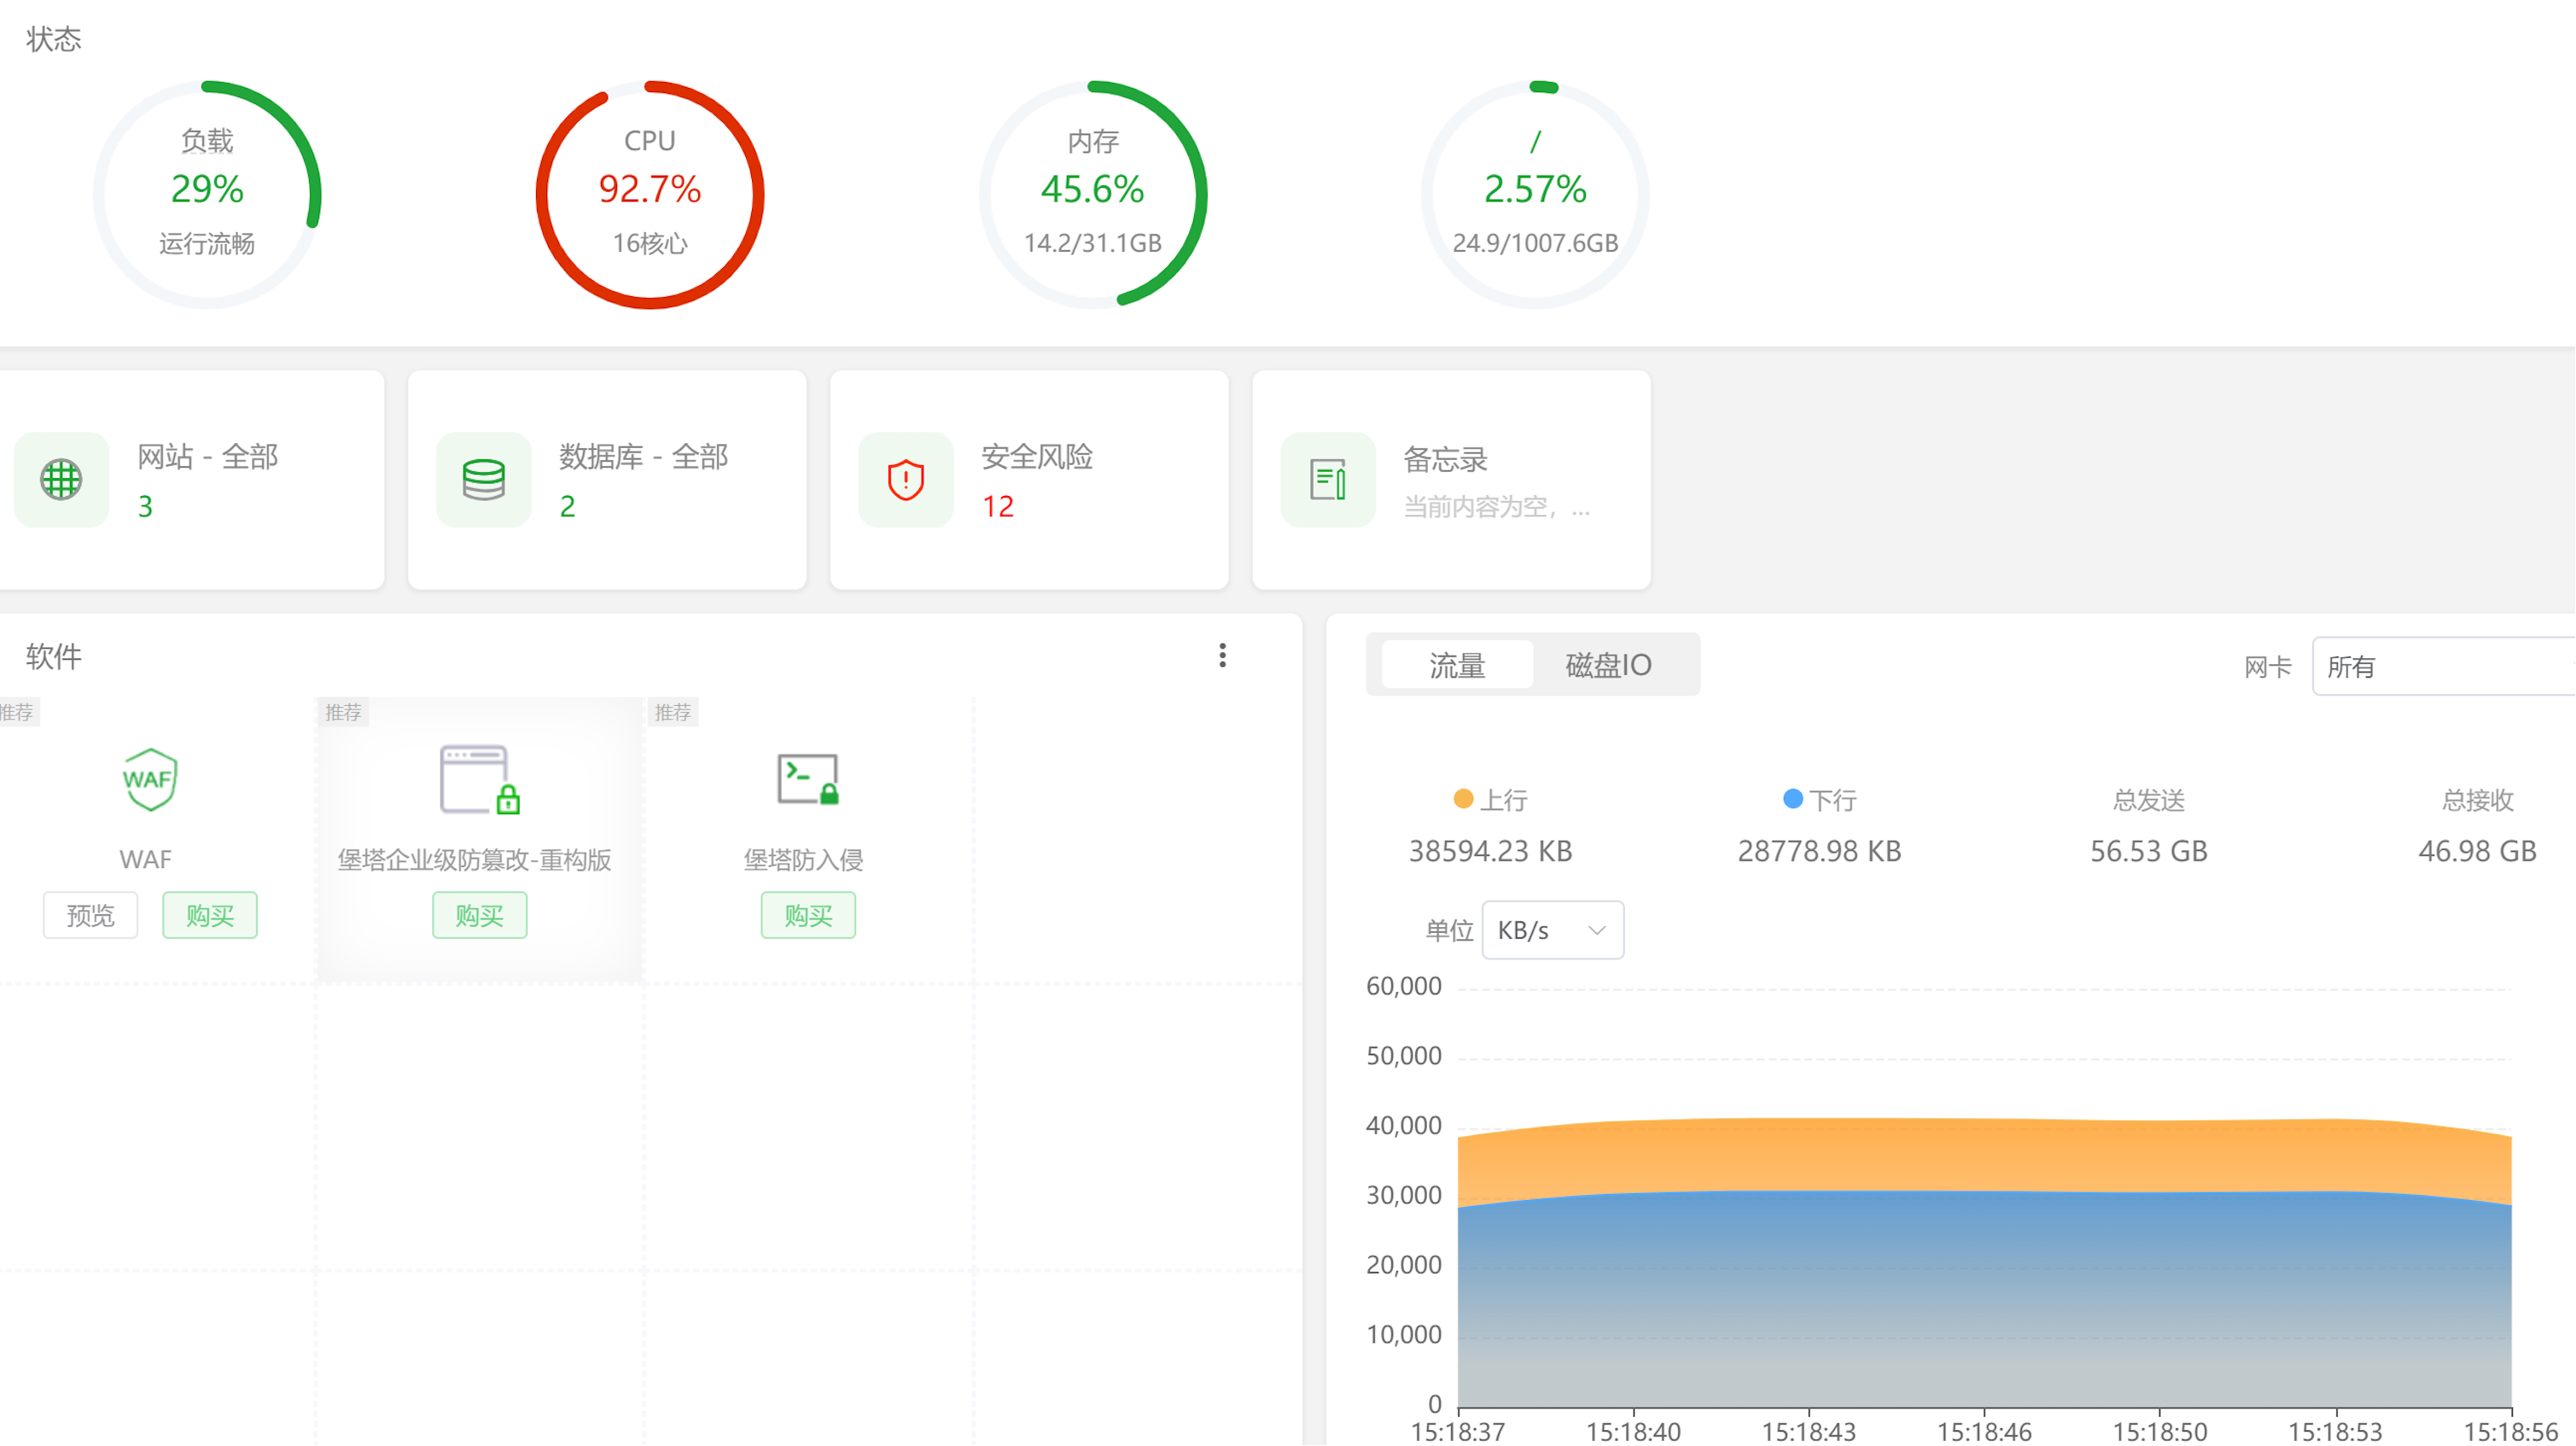Image resolution: width=2576 pixels, height=1446 pixels.
Task: Click the CPU 92.7% gauge
Action: [x=650, y=194]
